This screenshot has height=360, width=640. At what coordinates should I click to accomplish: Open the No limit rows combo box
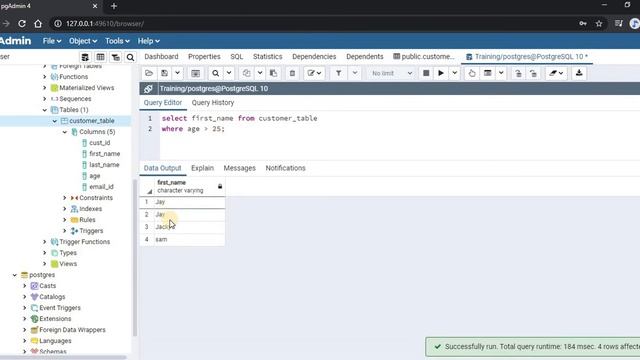(x=391, y=73)
